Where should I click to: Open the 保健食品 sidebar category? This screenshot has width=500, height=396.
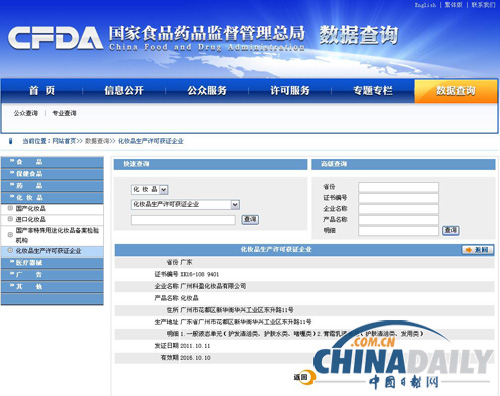[52, 174]
